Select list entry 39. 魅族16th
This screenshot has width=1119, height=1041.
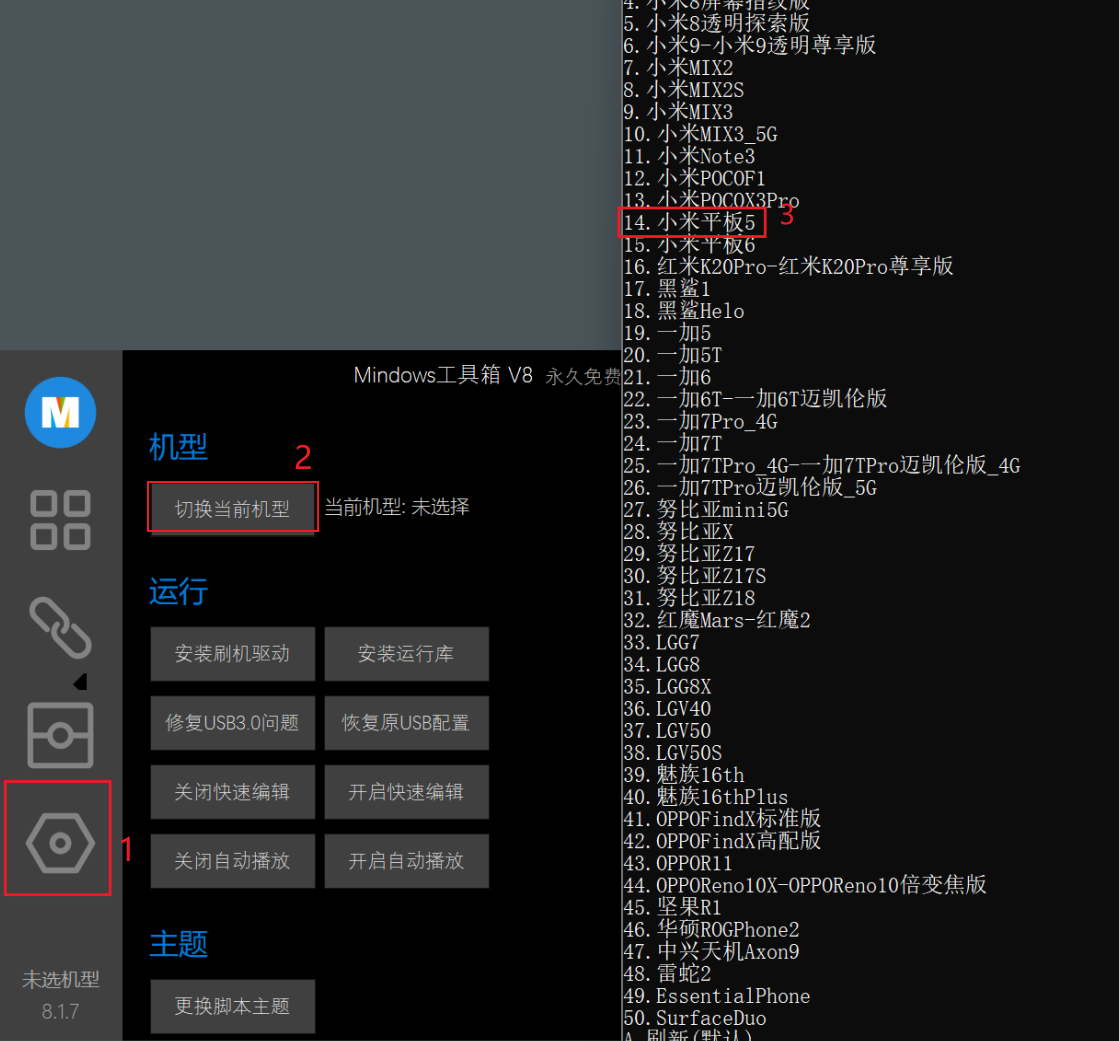[684, 776]
